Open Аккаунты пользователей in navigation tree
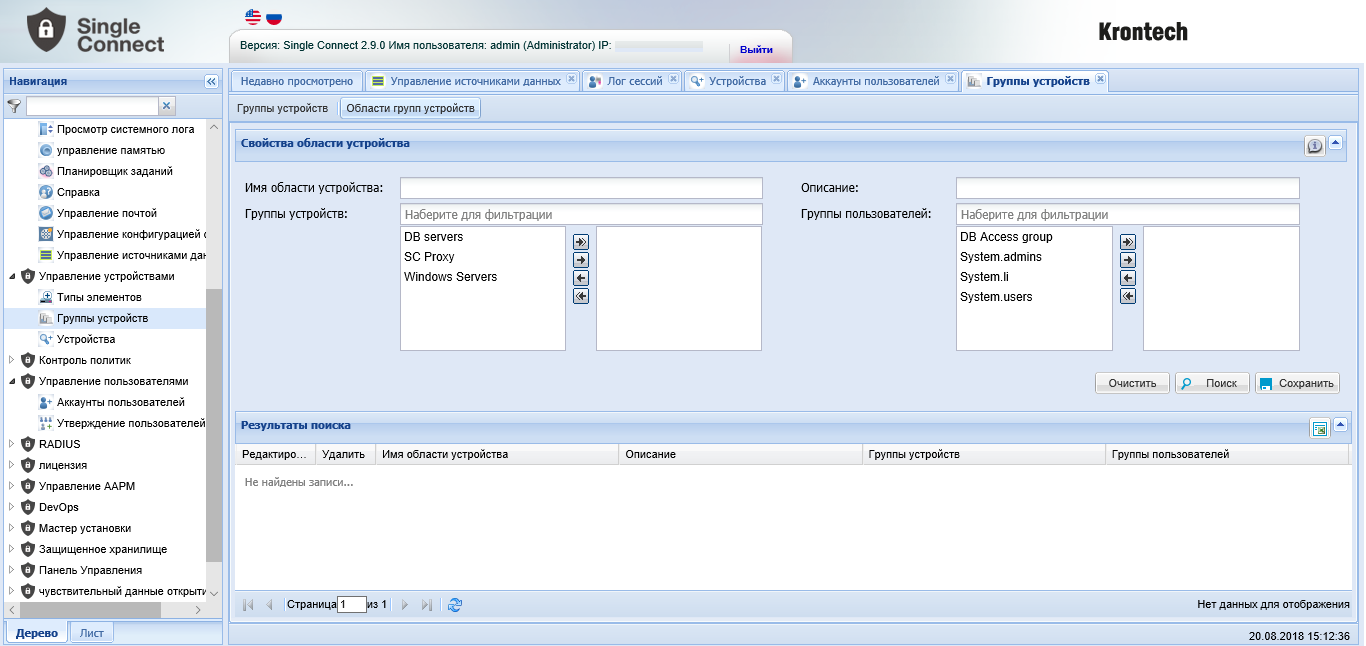This screenshot has height=646, width=1366. (x=121, y=402)
